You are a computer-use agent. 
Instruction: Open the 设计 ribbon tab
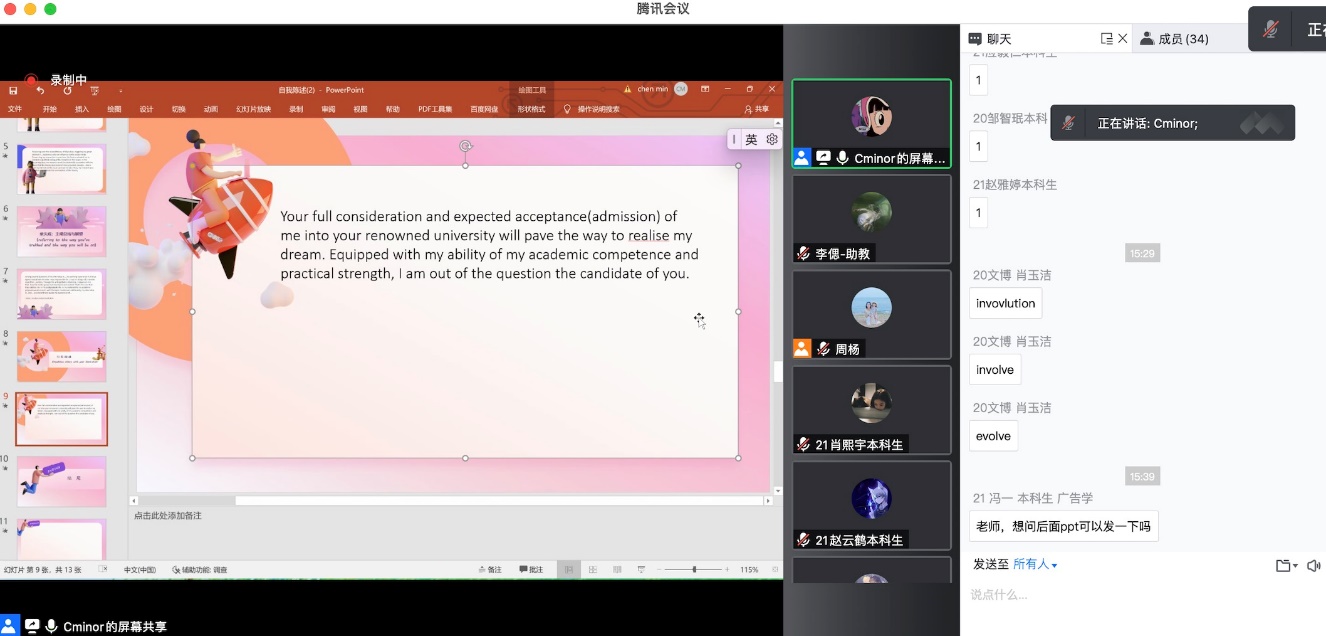(x=146, y=109)
